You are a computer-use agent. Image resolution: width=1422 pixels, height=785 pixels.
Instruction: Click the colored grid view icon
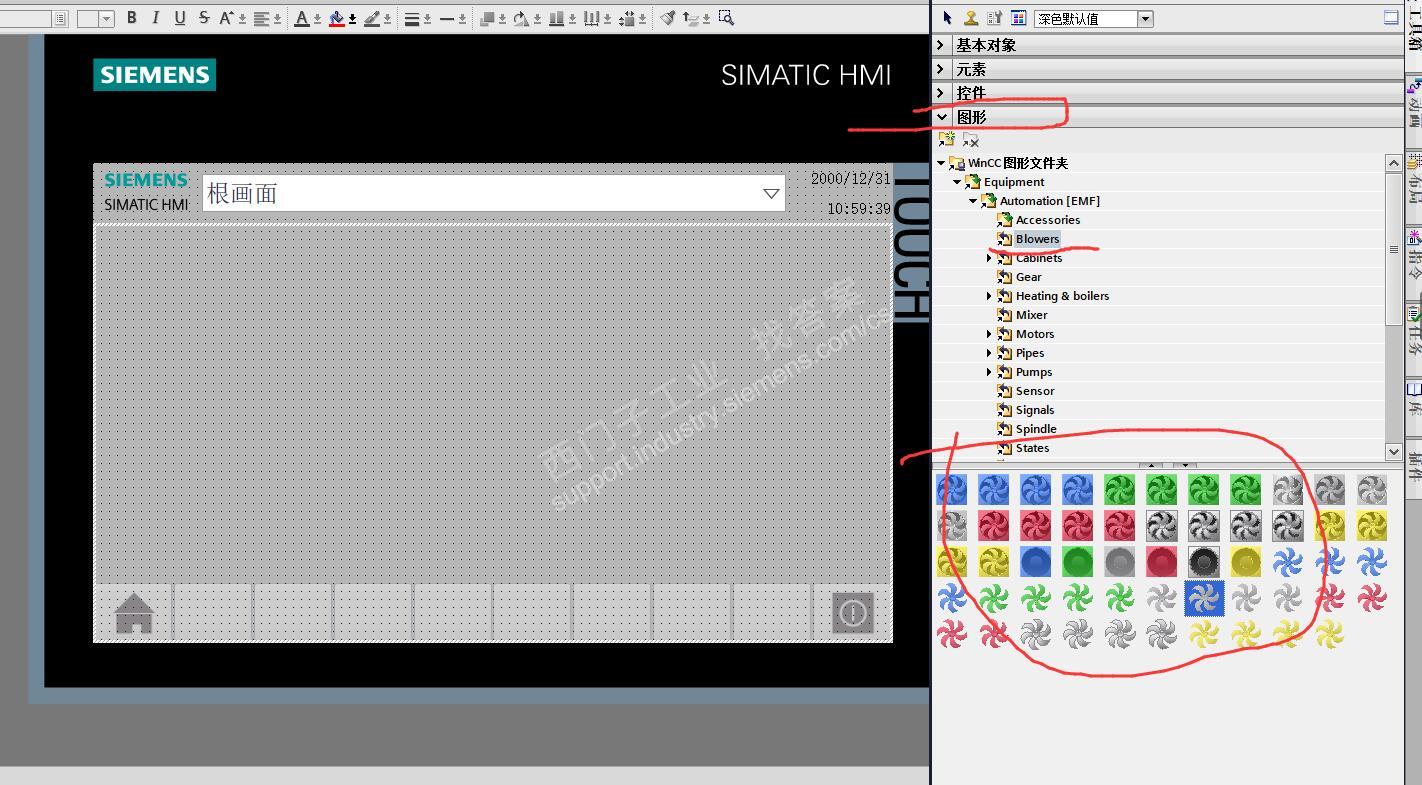(x=1018, y=18)
